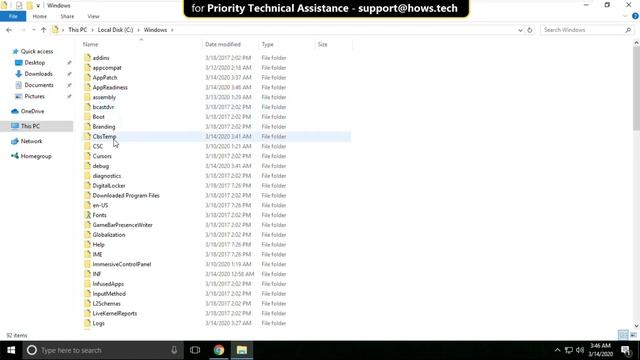Open the View ribbon tab

click(93, 16)
